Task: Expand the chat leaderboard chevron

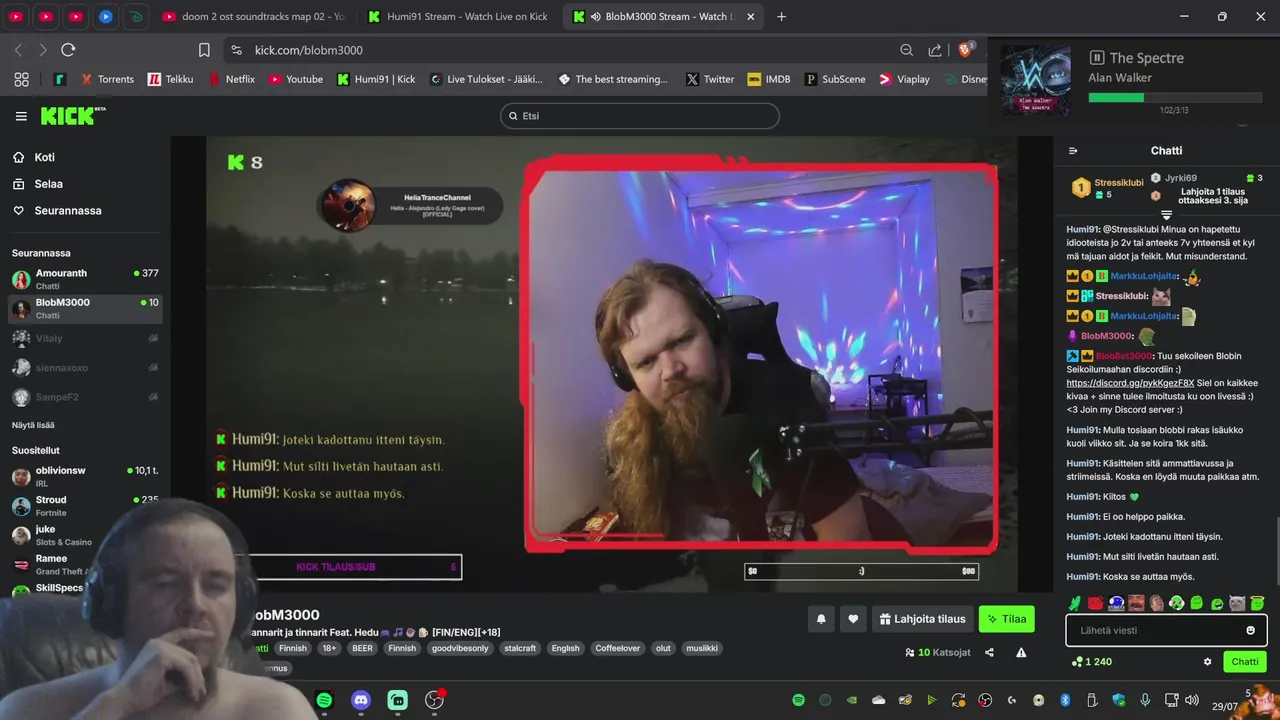Action: pyautogui.click(x=1166, y=215)
